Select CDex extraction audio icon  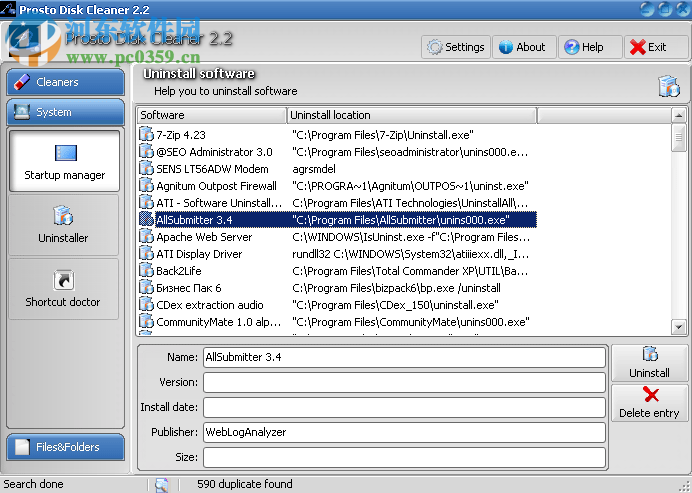pos(147,305)
